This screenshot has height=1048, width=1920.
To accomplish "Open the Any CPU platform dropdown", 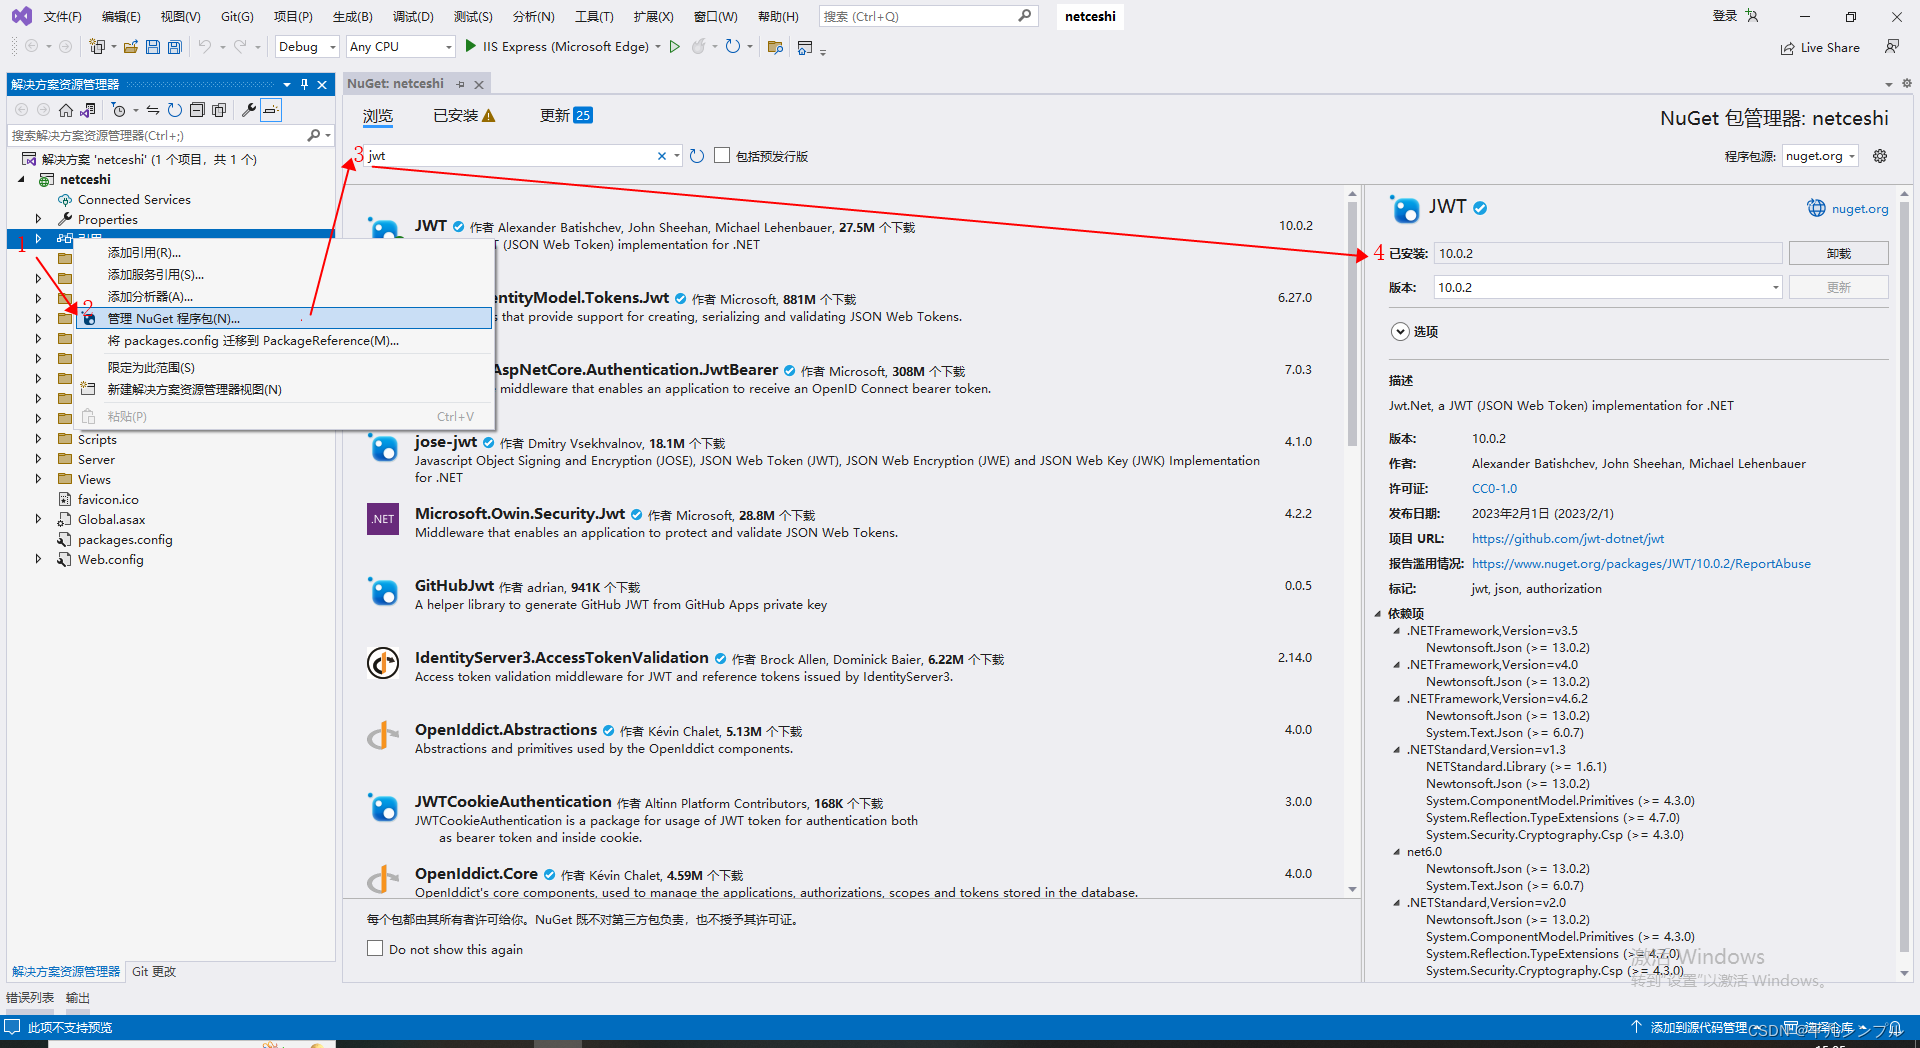I will point(400,47).
